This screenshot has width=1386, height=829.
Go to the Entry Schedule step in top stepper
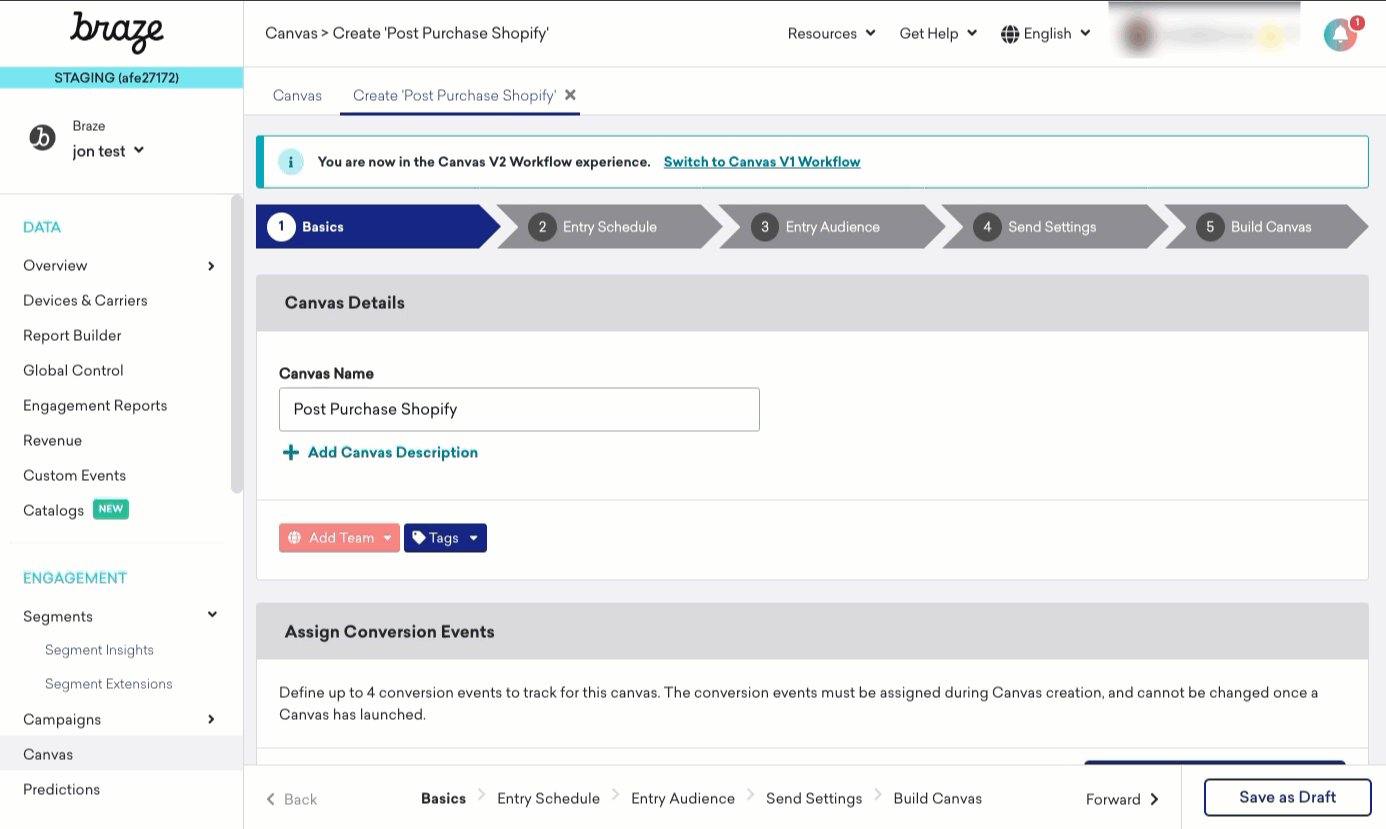click(609, 227)
